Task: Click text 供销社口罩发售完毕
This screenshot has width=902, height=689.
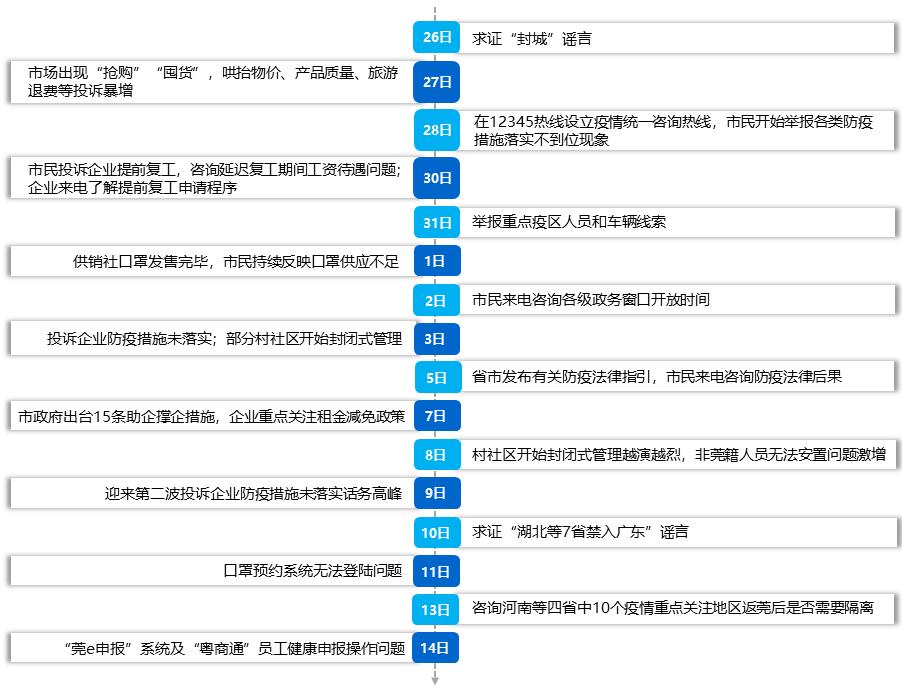Action: pyautogui.click(x=236, y=262)
